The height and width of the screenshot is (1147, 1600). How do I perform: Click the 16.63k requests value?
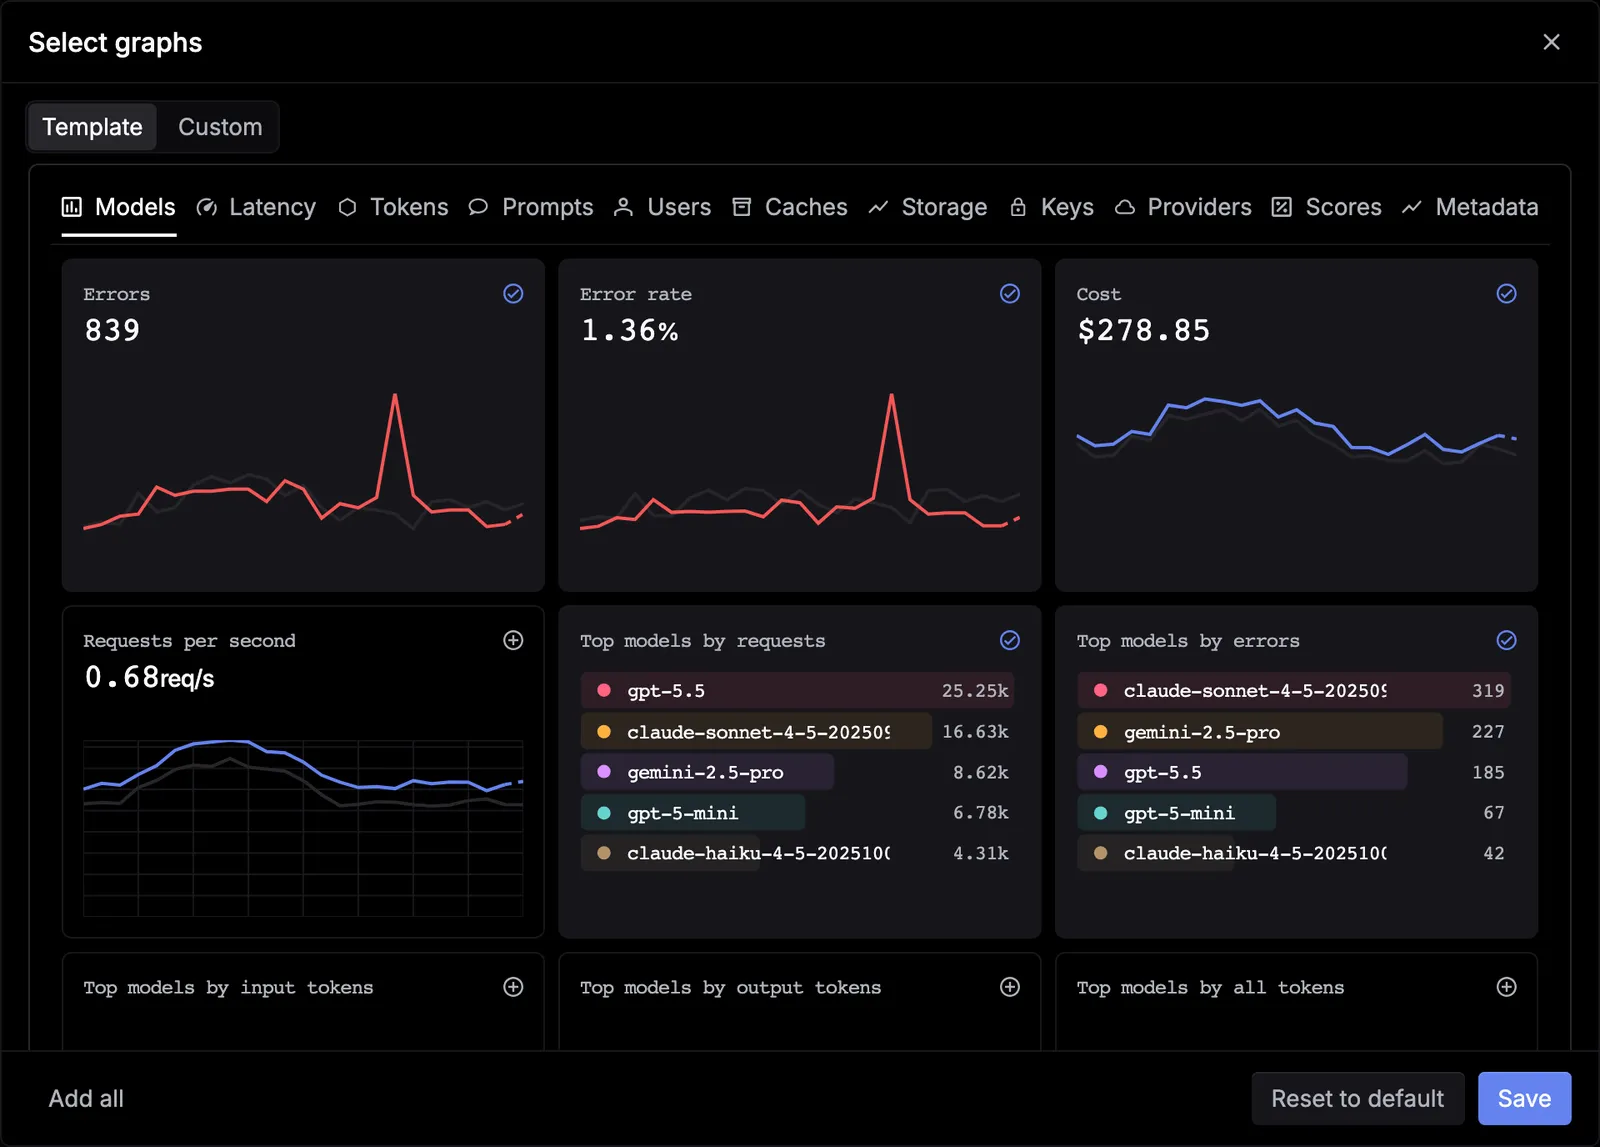[x=975, y=732]
